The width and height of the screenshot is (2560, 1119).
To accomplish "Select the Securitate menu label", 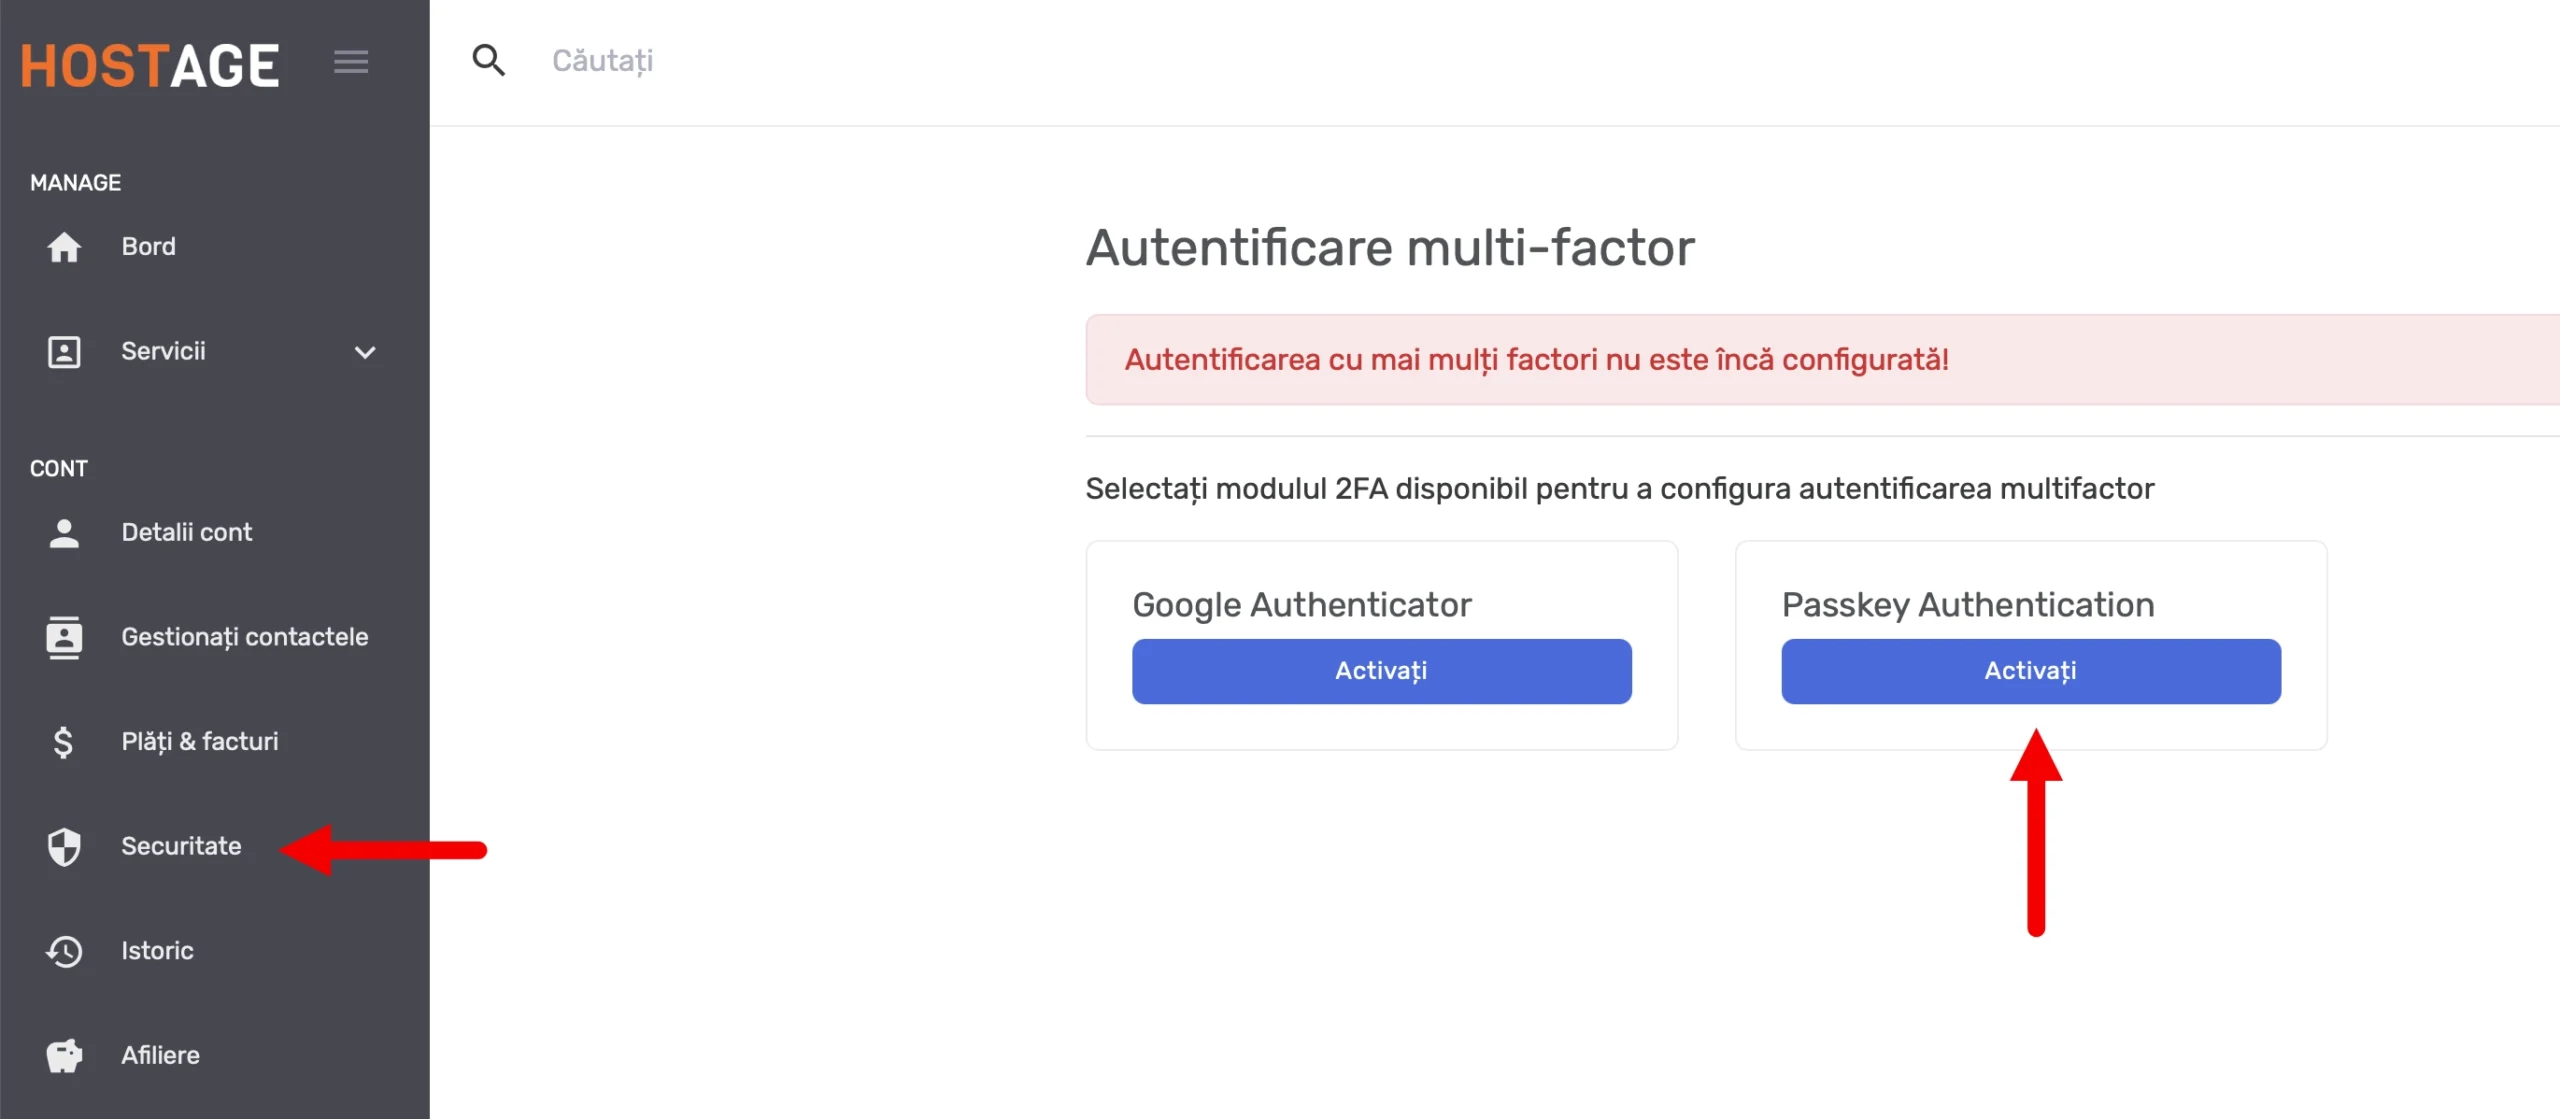I will 181,846.
